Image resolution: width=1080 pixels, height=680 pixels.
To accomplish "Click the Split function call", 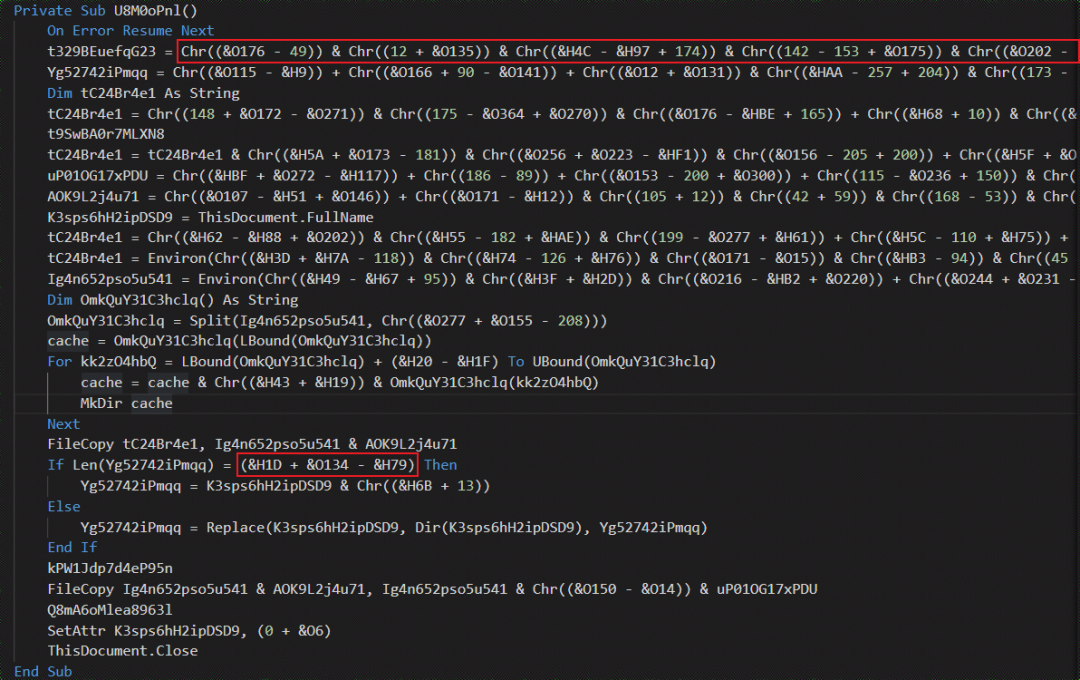I will [x=398, y=320].
